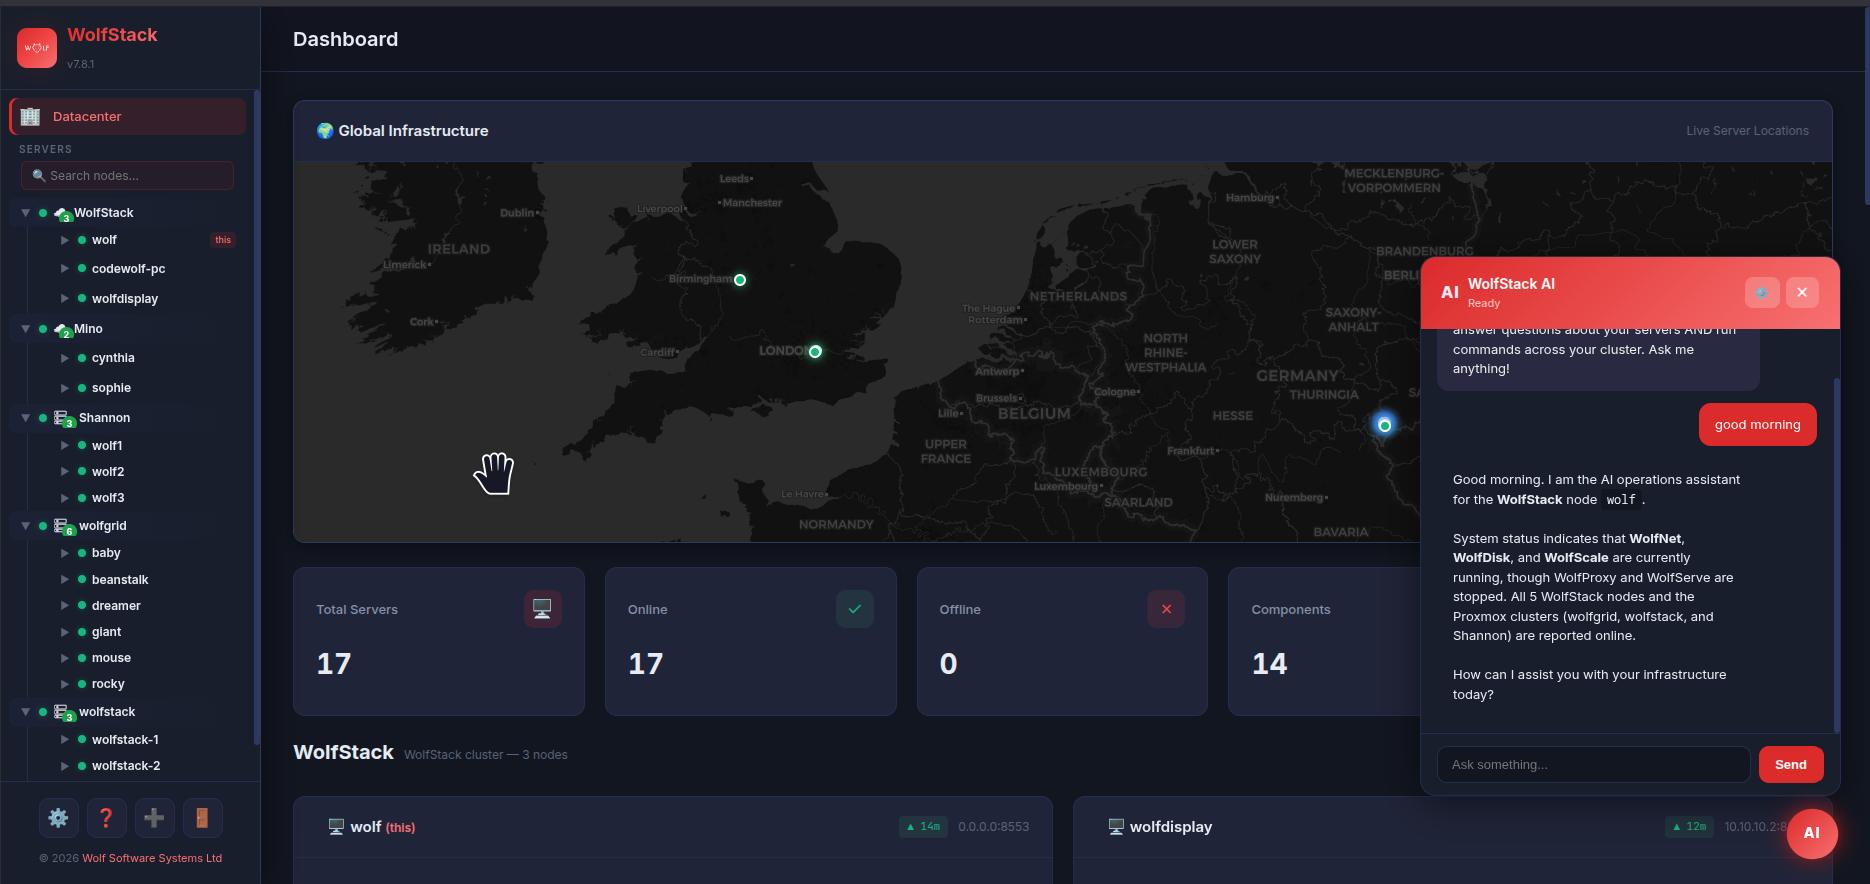Click the Mino cluster icon in tree
The image size is (1870, 884).
63,330
